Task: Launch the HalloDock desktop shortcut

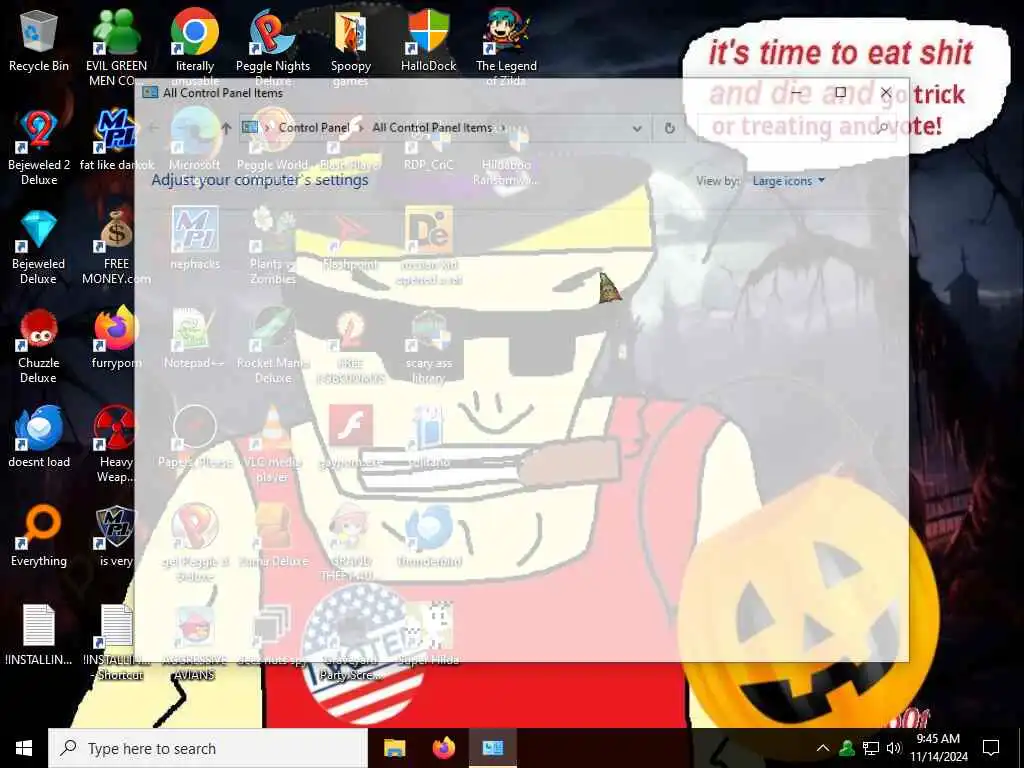Action: [428, 41]
